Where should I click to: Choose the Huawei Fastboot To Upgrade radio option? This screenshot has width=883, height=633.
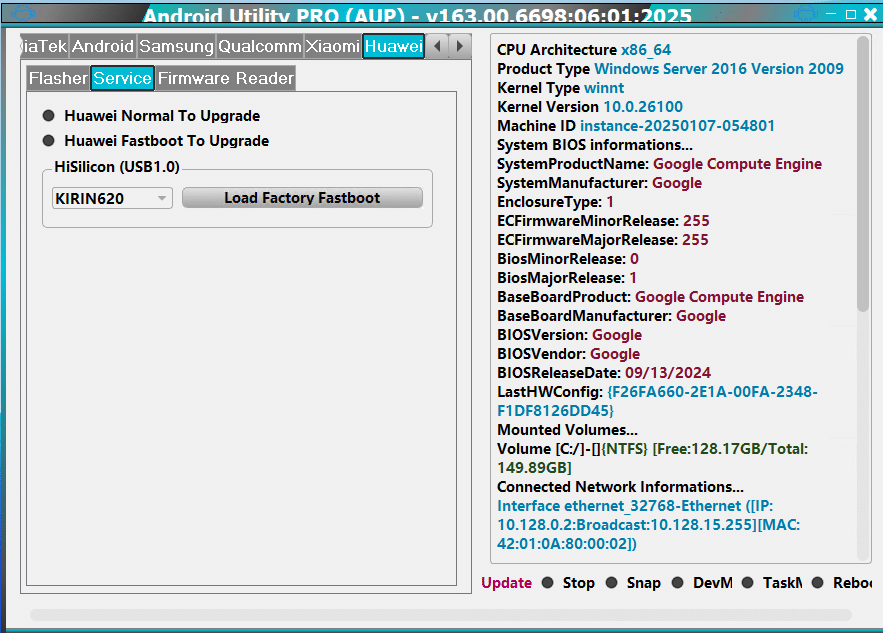pos(49,141)
